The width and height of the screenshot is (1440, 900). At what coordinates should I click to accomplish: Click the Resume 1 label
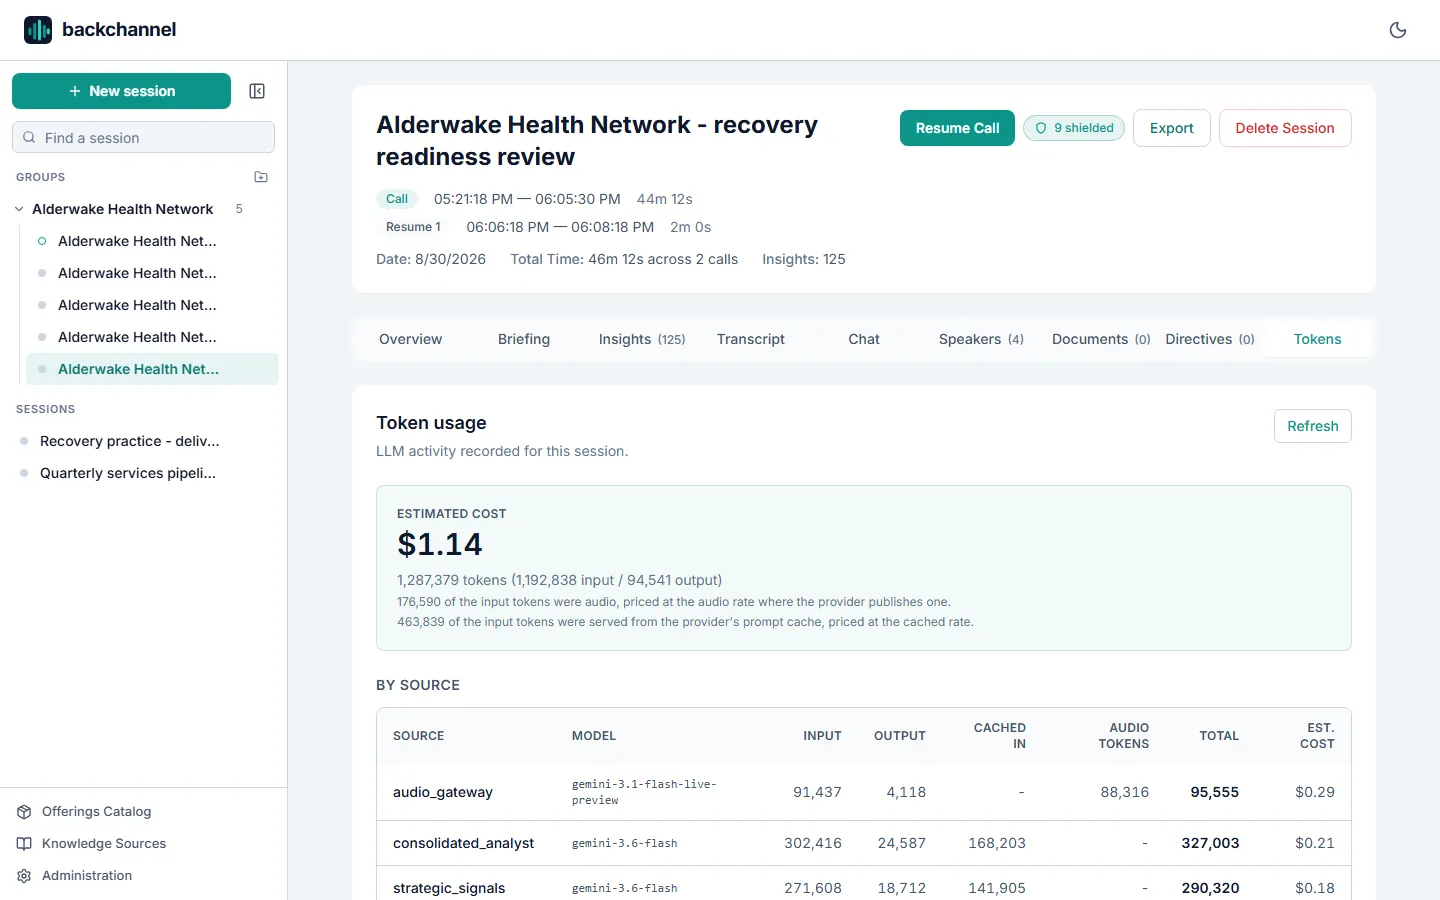pyautogui.click(x=413, y=227)
